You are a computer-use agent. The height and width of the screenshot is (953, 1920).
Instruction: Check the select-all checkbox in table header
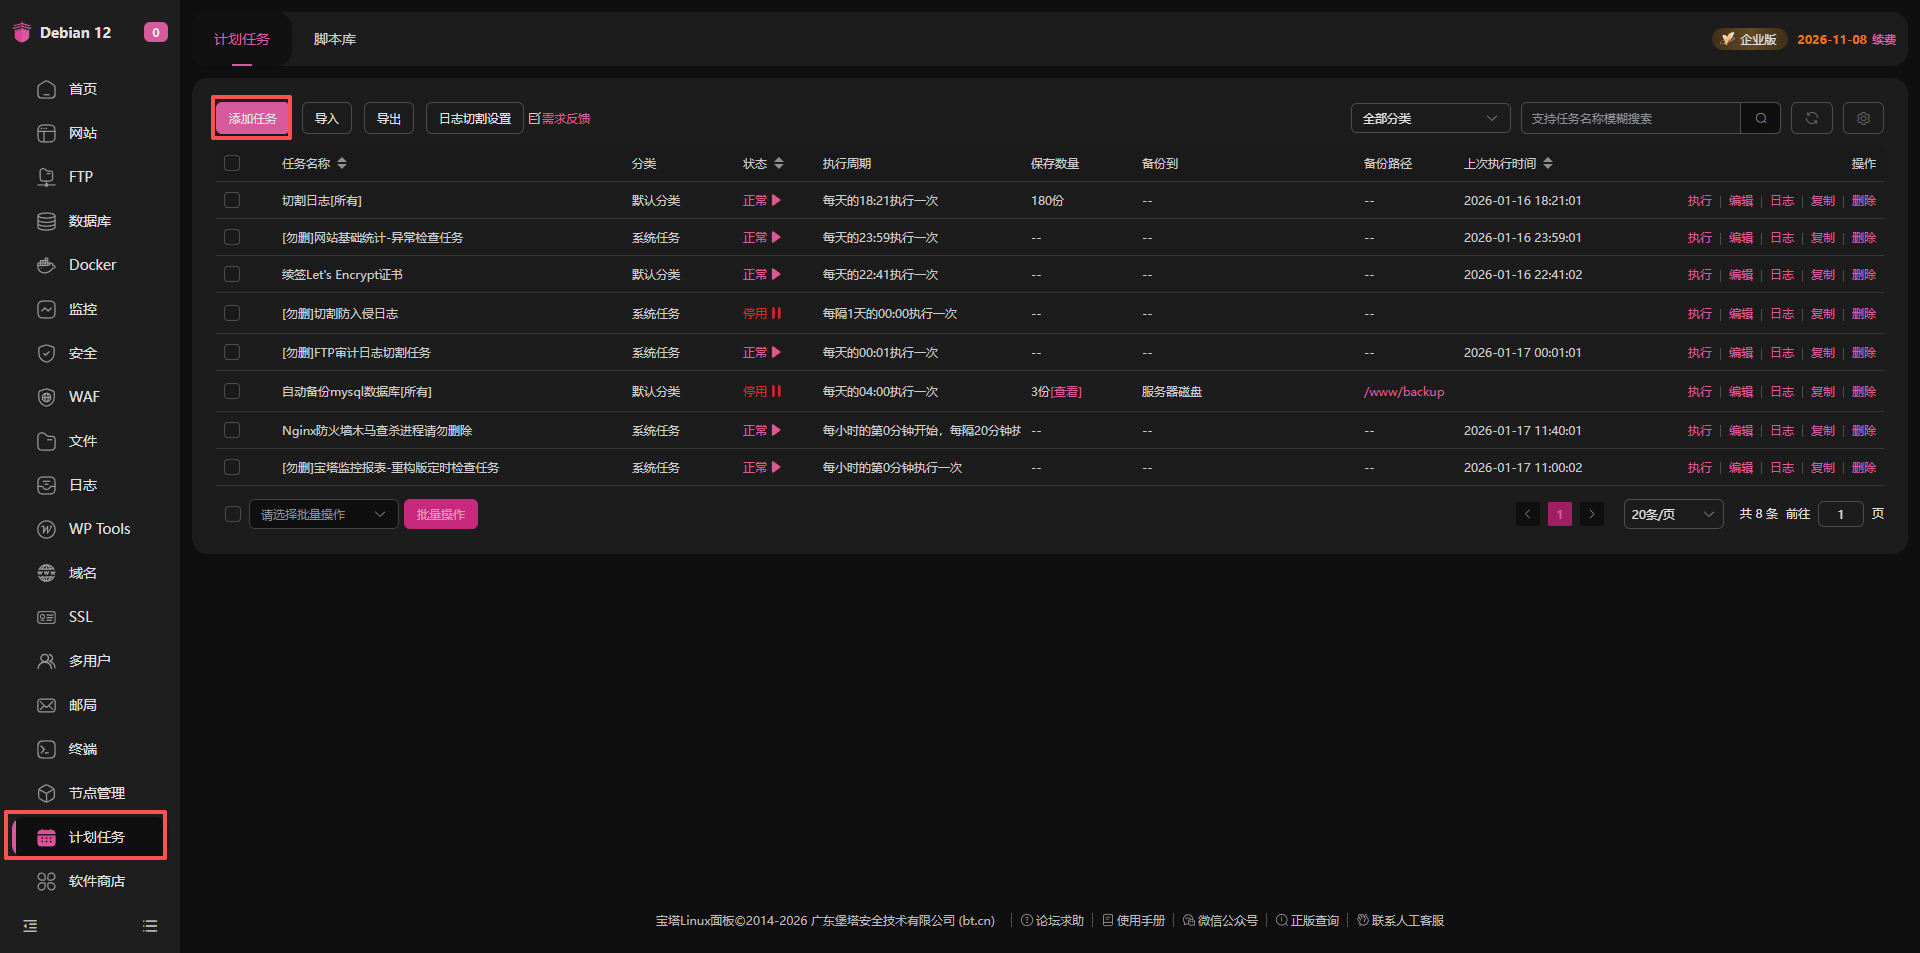pyautogui.click(x=232, y=163)
